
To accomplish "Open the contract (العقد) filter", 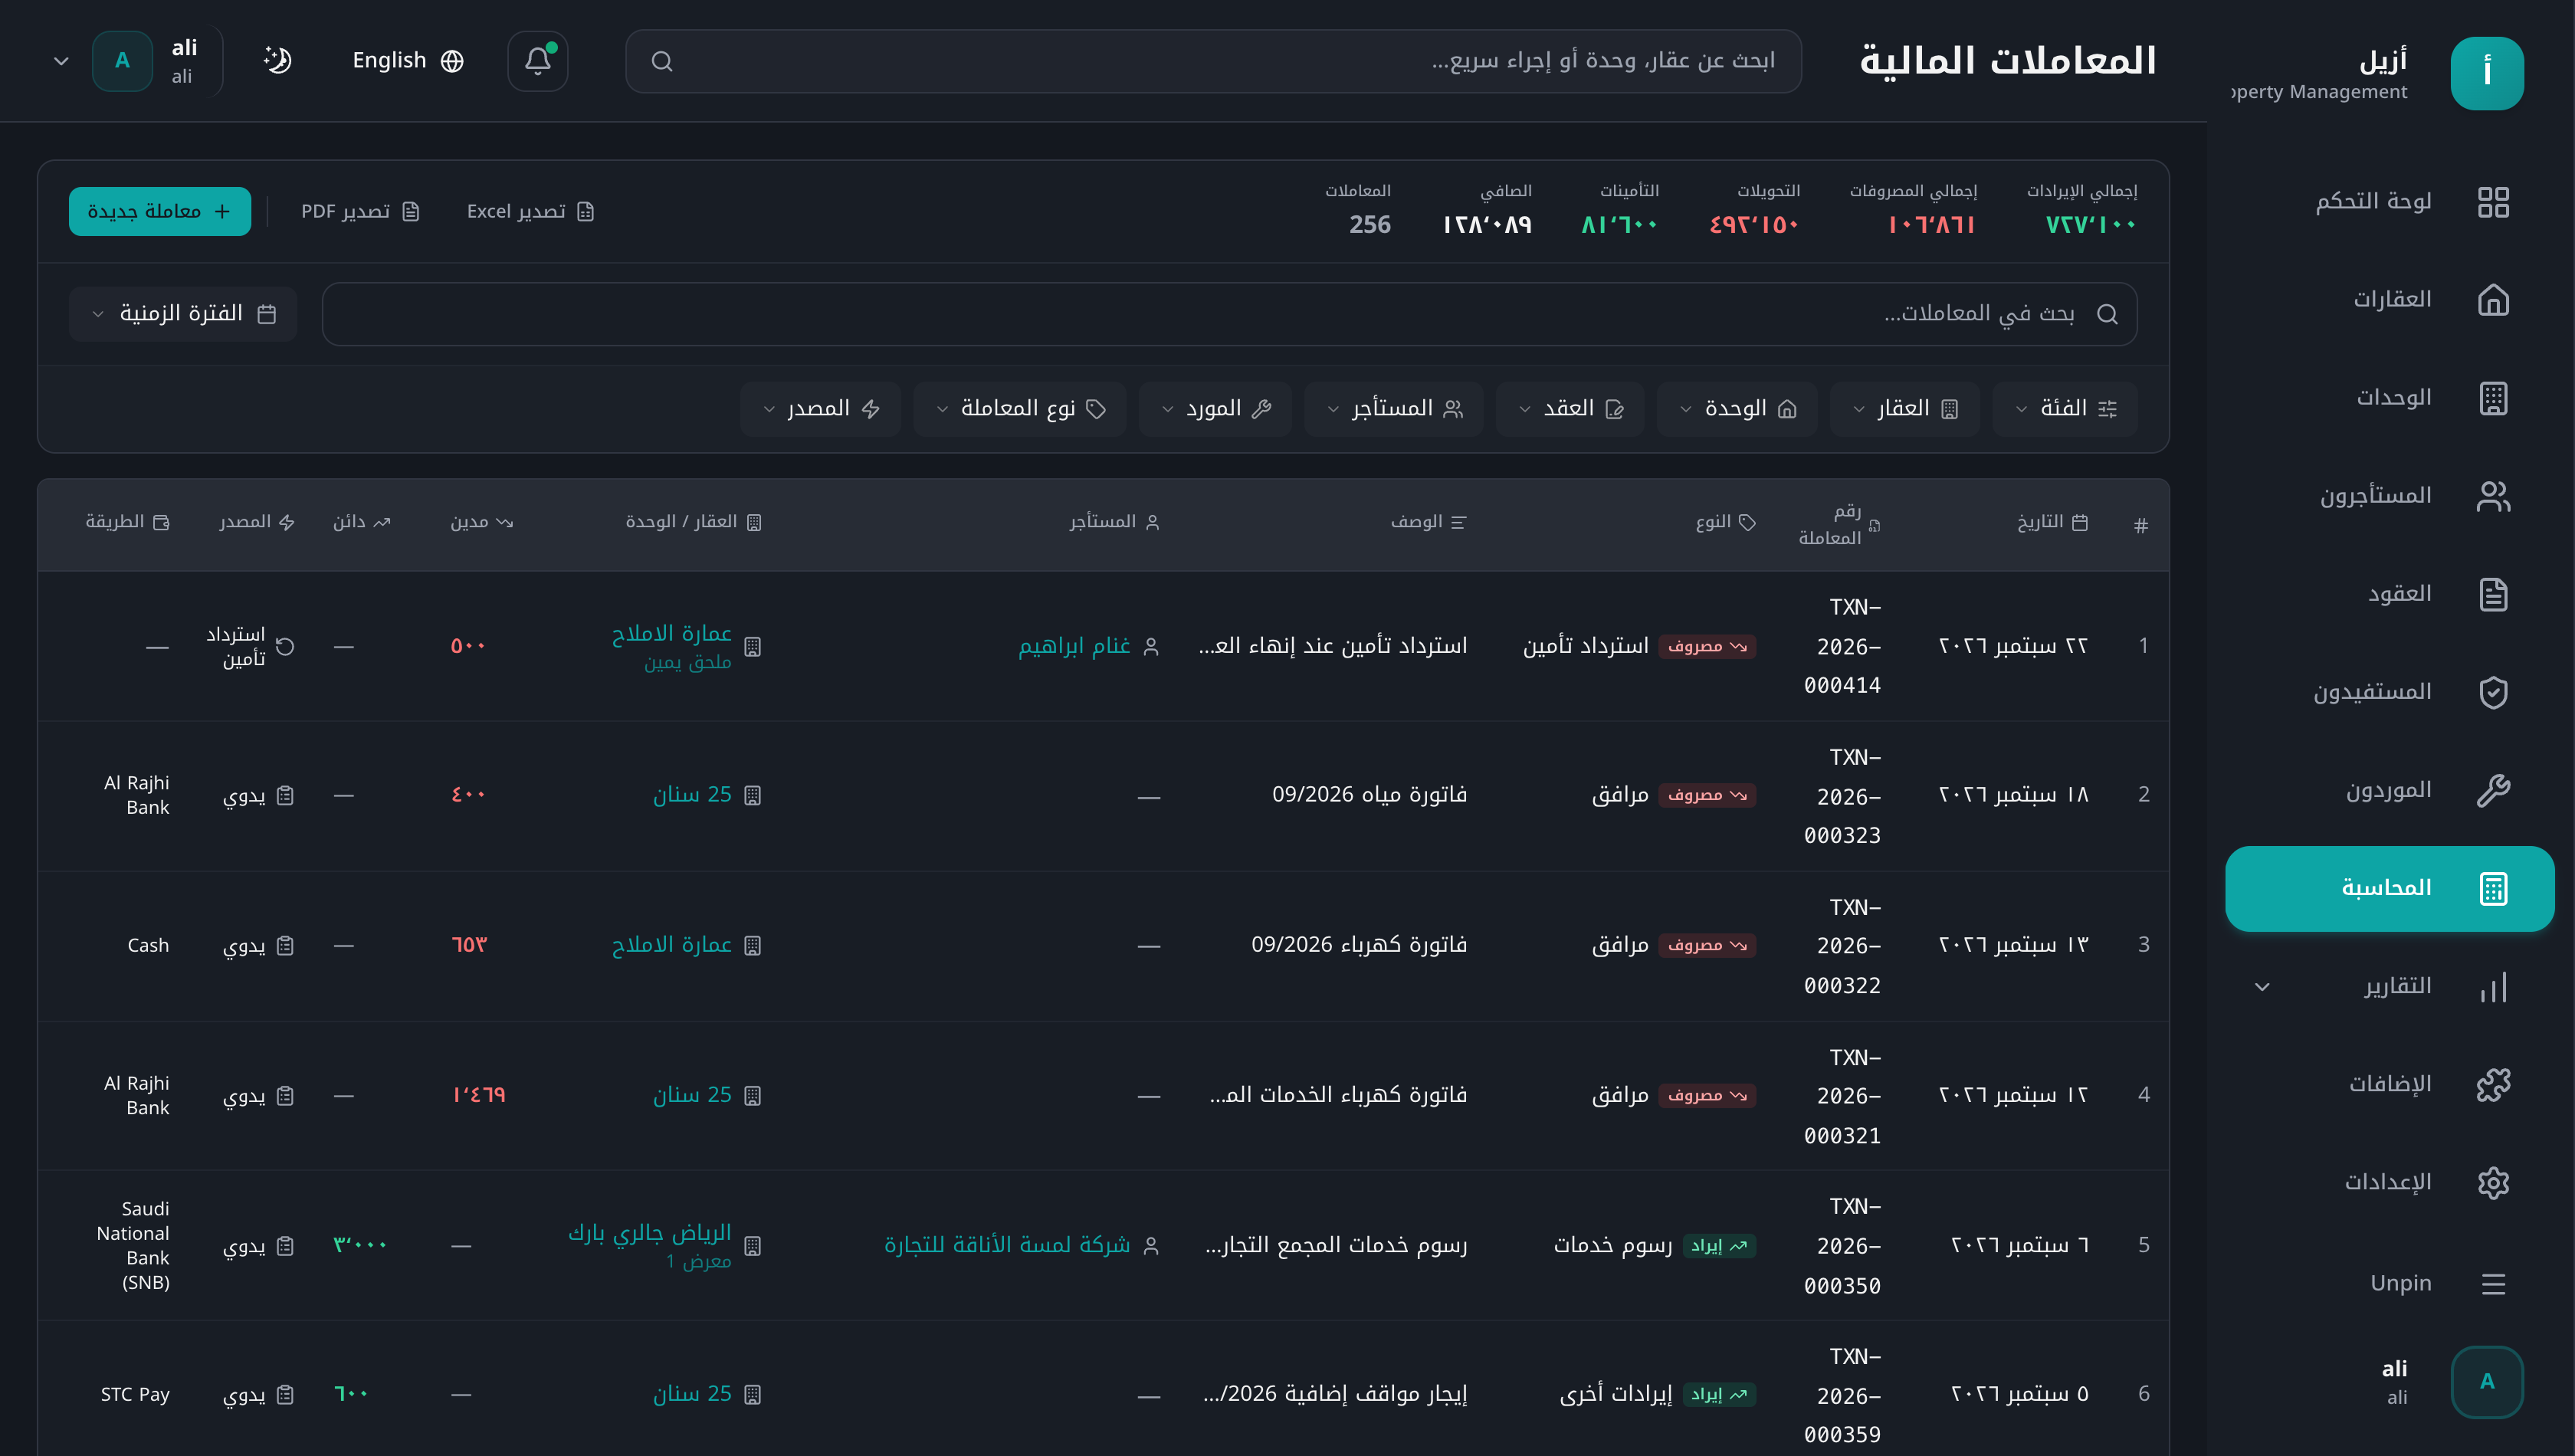I will pyautogui.click(x=1570, y=408).
